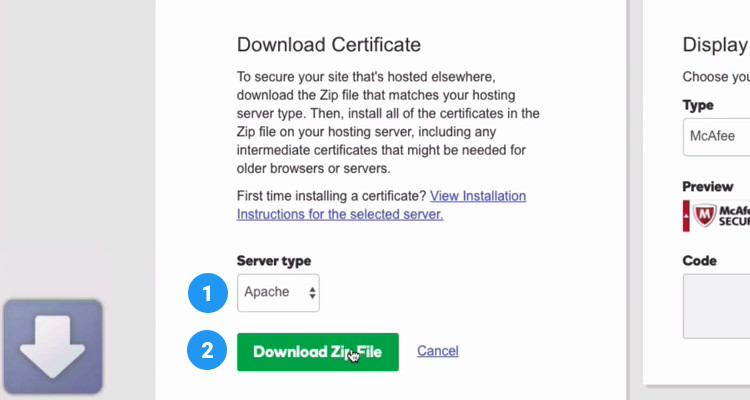Click the up-down arrows on Apache selector

[x=313, y=293]
